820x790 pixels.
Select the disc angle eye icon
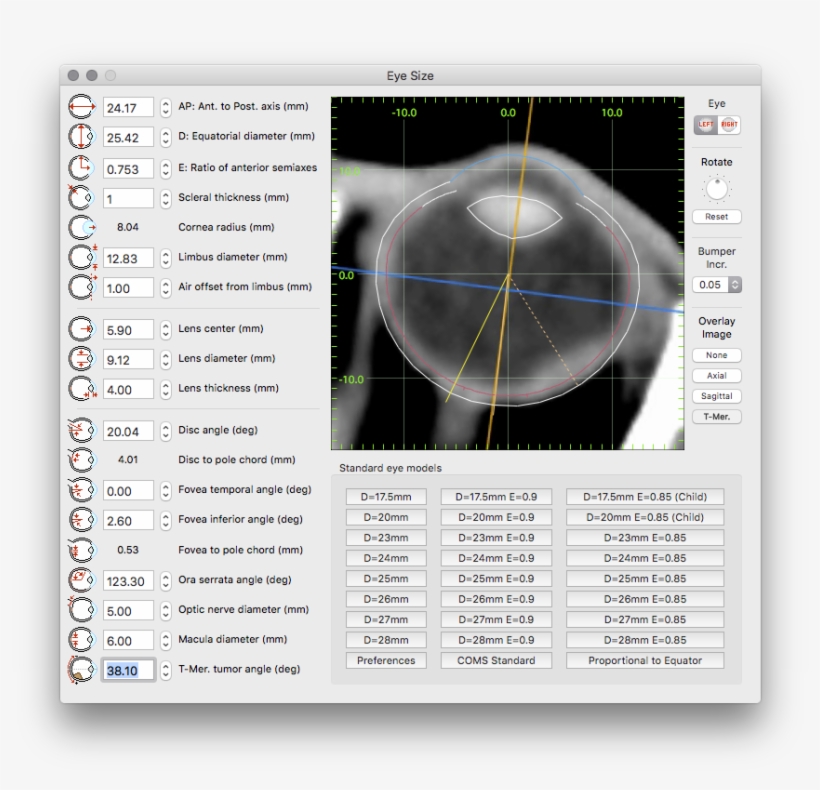80,430
